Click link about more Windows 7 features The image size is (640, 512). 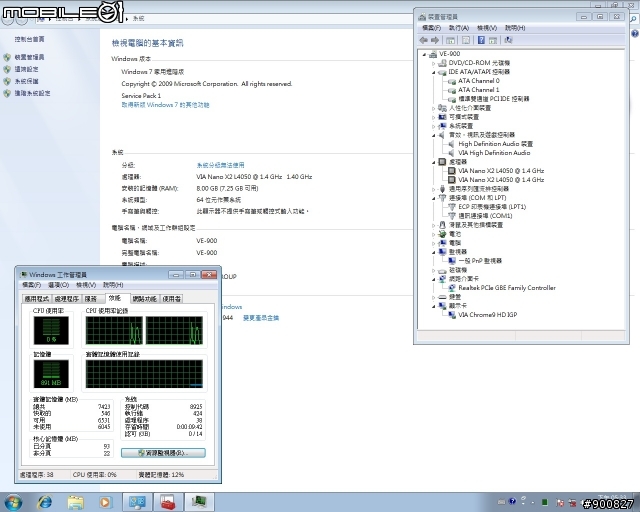tap(165, 105)
